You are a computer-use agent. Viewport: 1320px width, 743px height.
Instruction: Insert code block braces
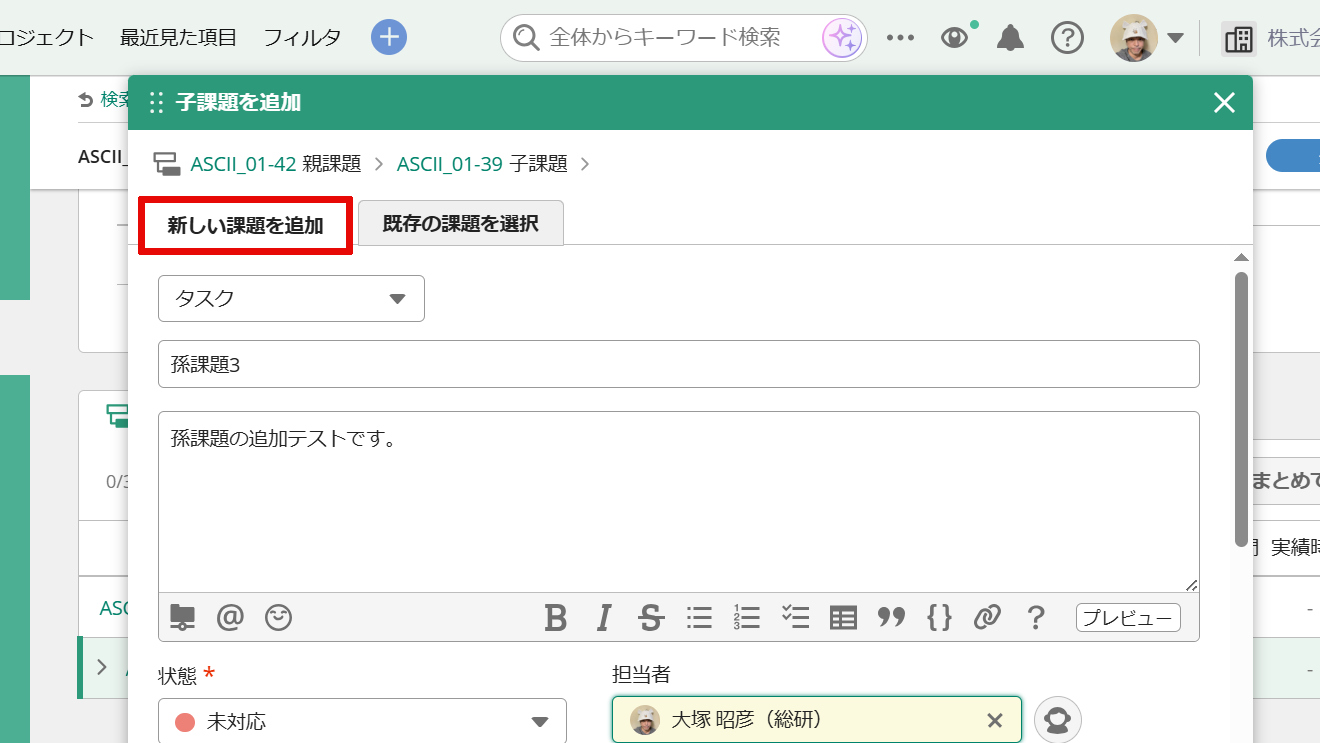[x=939, y=618]
